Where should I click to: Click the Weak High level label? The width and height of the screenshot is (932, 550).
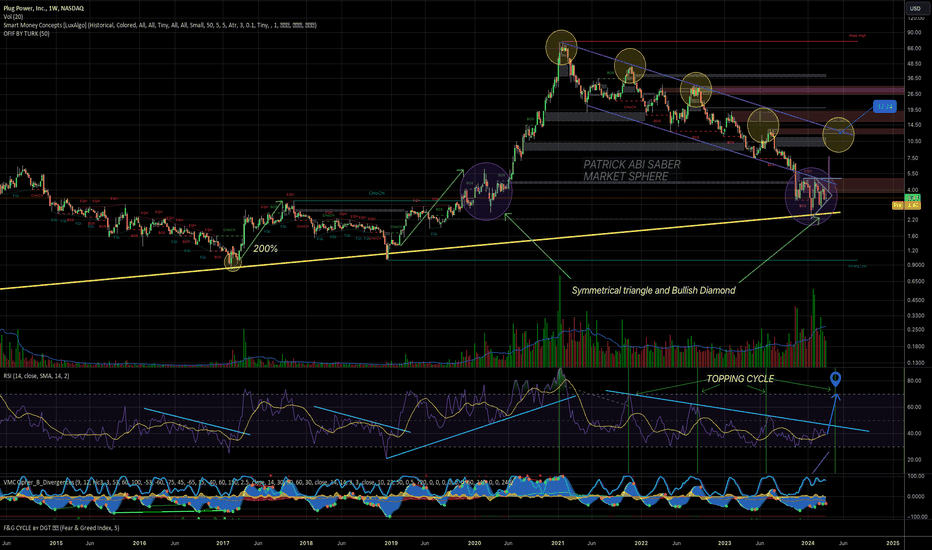click(857, 36)
